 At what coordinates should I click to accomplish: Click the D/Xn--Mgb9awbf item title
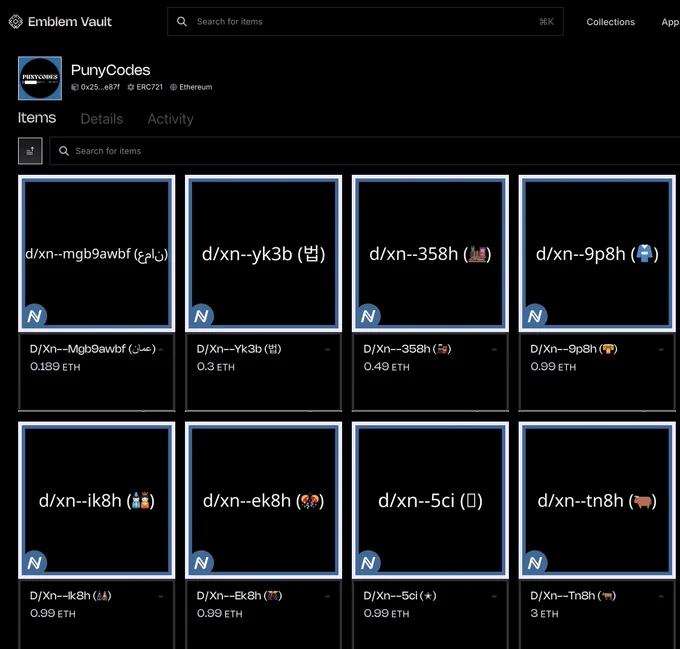coord(93,349)
